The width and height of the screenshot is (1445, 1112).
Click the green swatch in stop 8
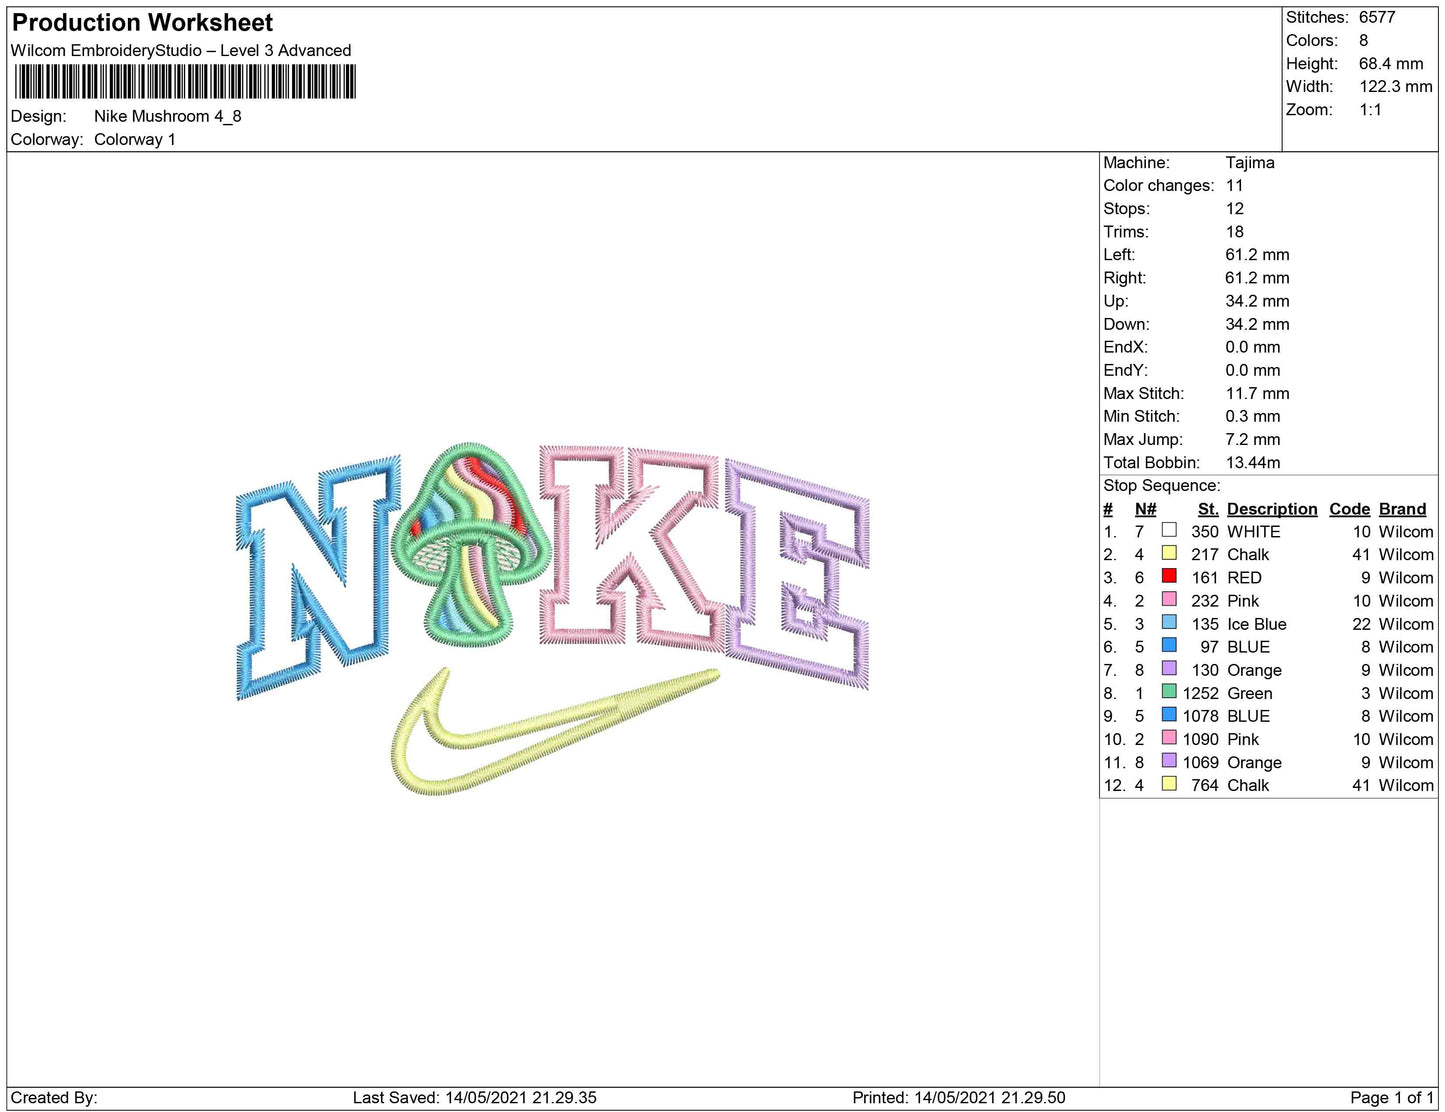click(x=1168, y=692)
